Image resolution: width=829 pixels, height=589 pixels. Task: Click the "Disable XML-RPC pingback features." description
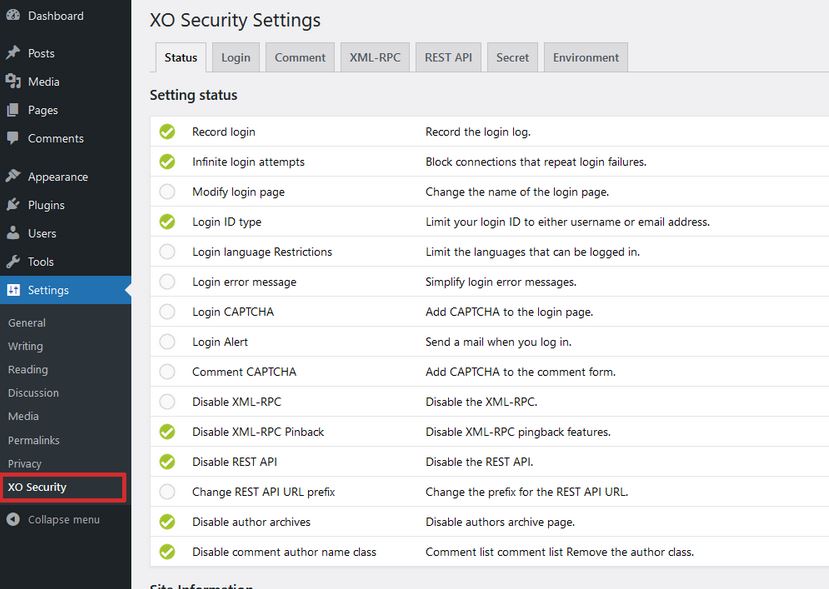click(x=518, y=432)
